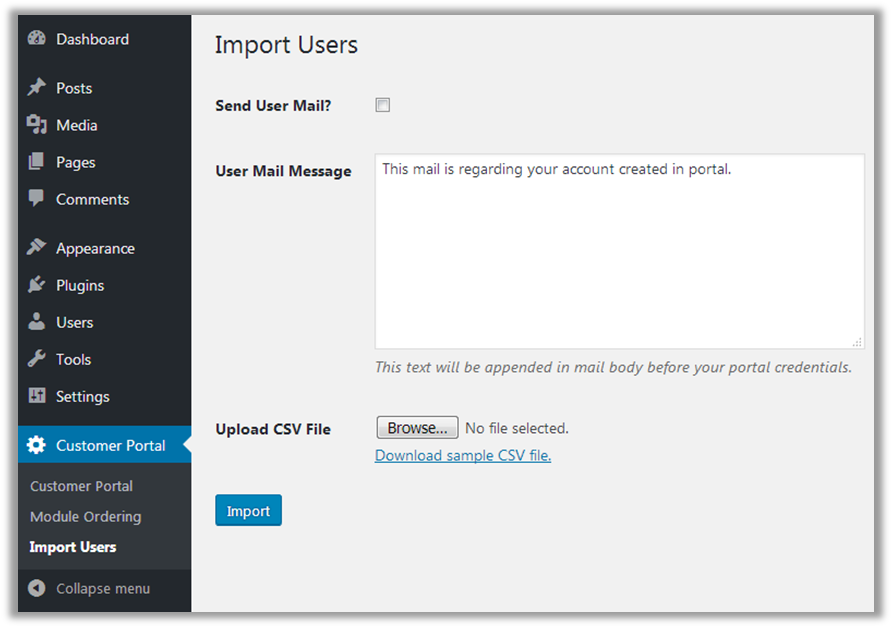Viewport: 893px width, 628px height.
Task: Click the Customer Portal gear icon
Action: pyautogui.click(x=37, y=445)
